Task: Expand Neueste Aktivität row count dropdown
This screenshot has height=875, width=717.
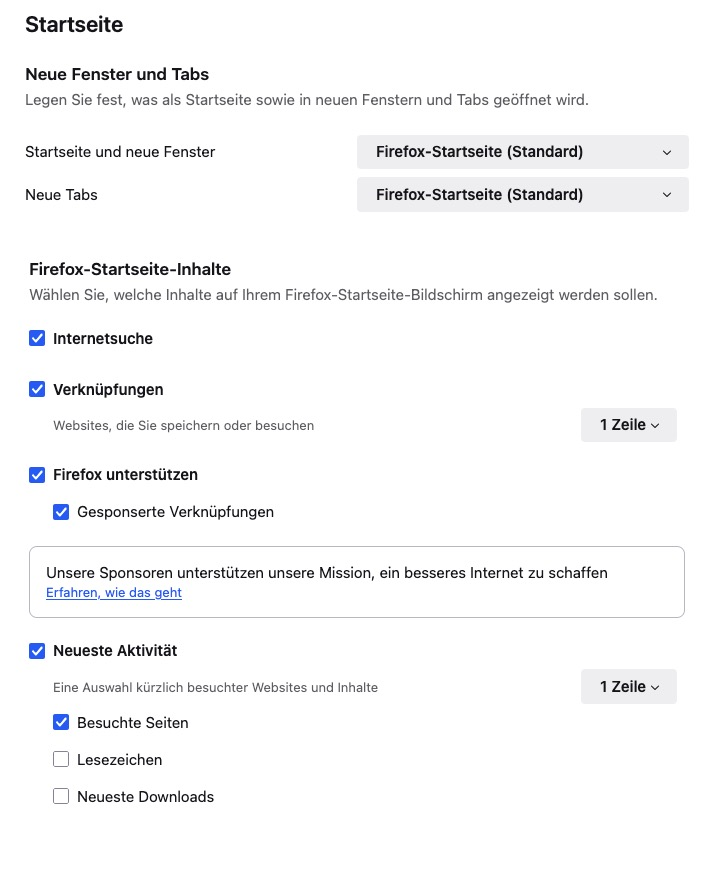Action: click(x=628, y=687)
